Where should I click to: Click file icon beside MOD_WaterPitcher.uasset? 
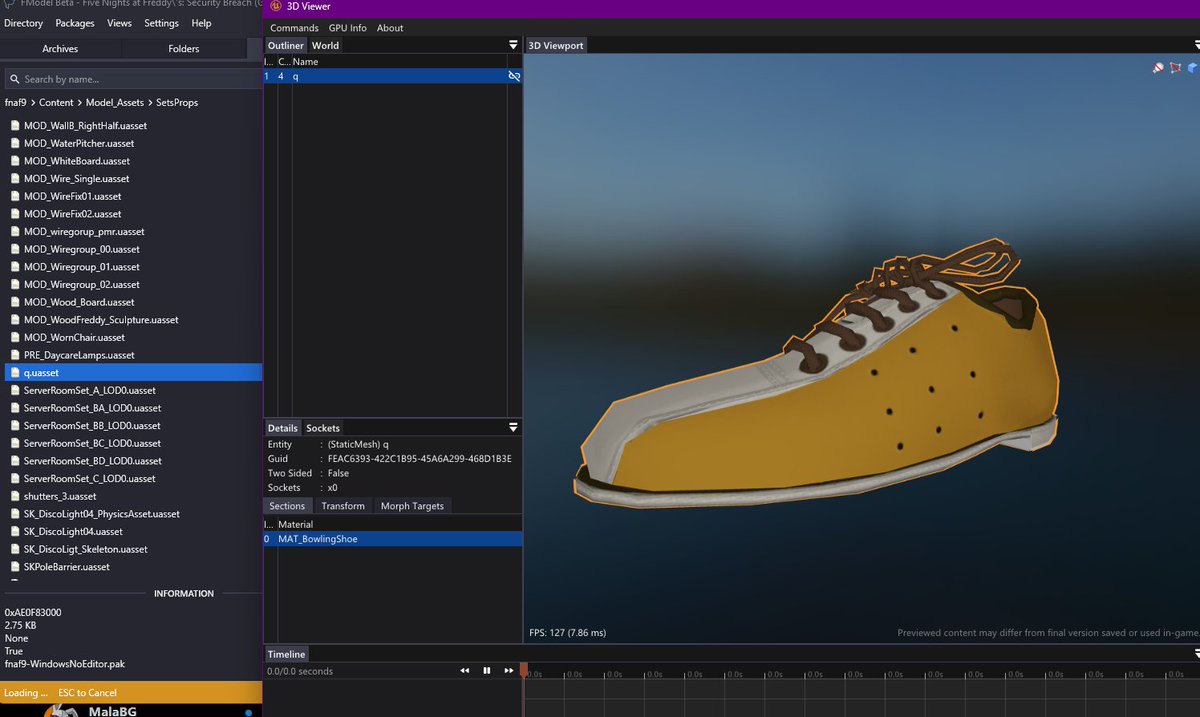[x=14, y=143]
